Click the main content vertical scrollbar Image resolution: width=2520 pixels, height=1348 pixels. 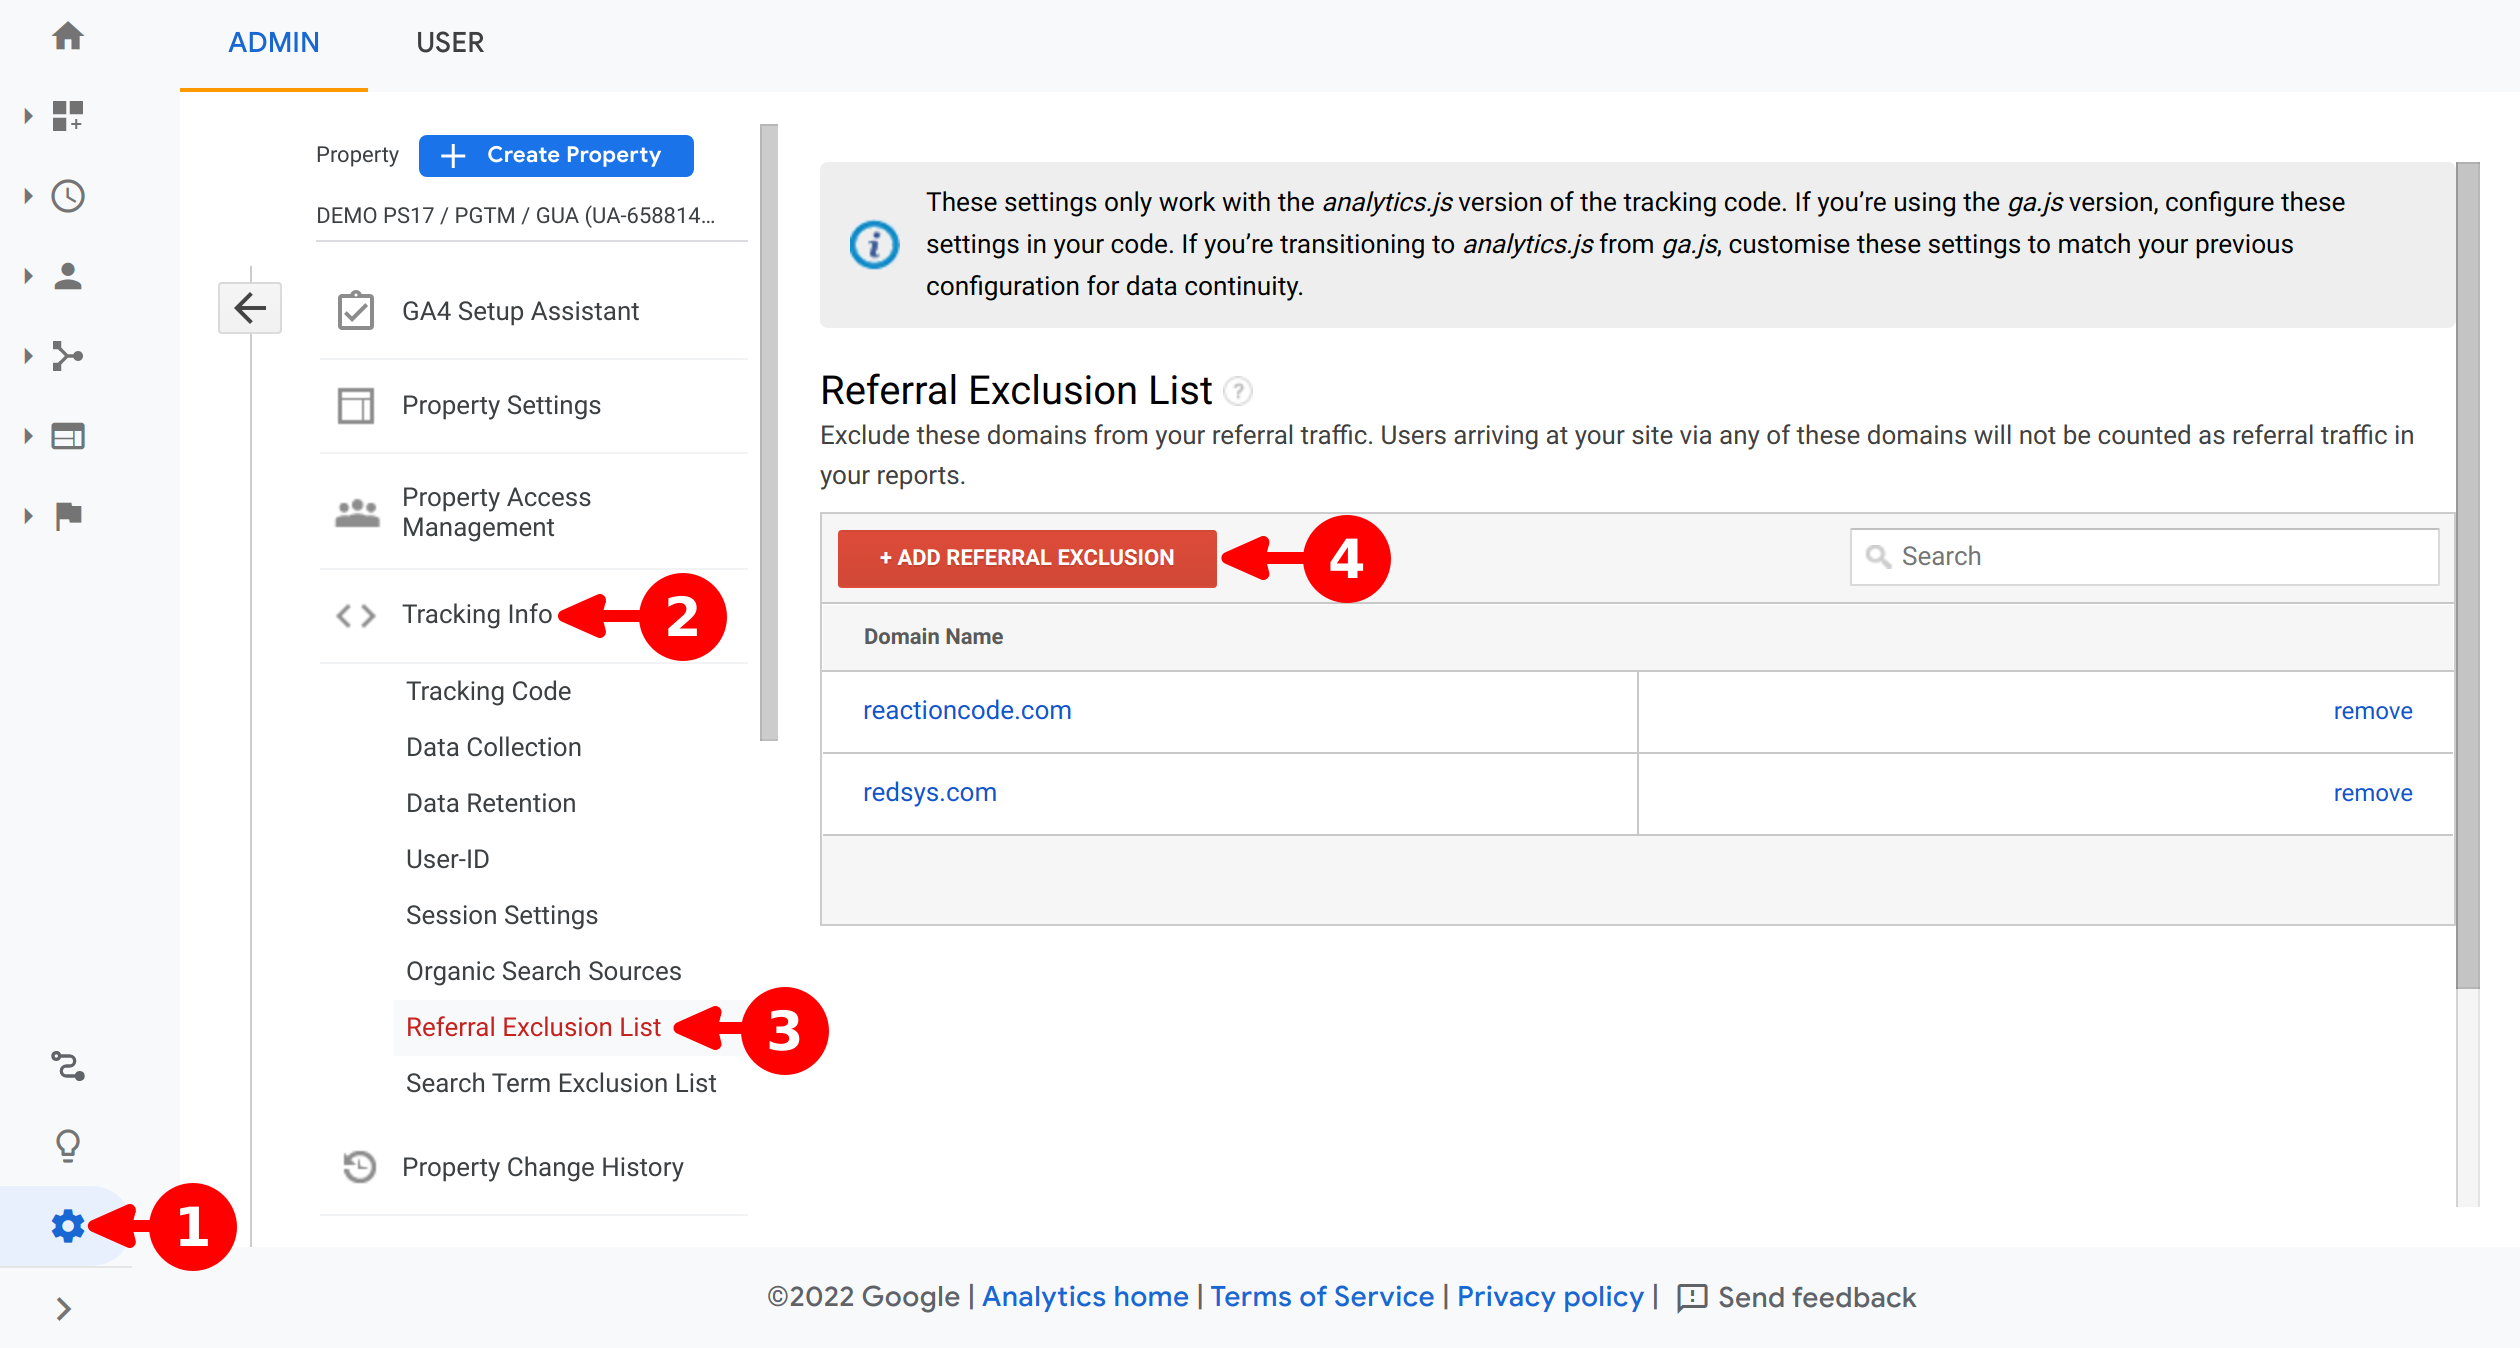(2467, 575)
